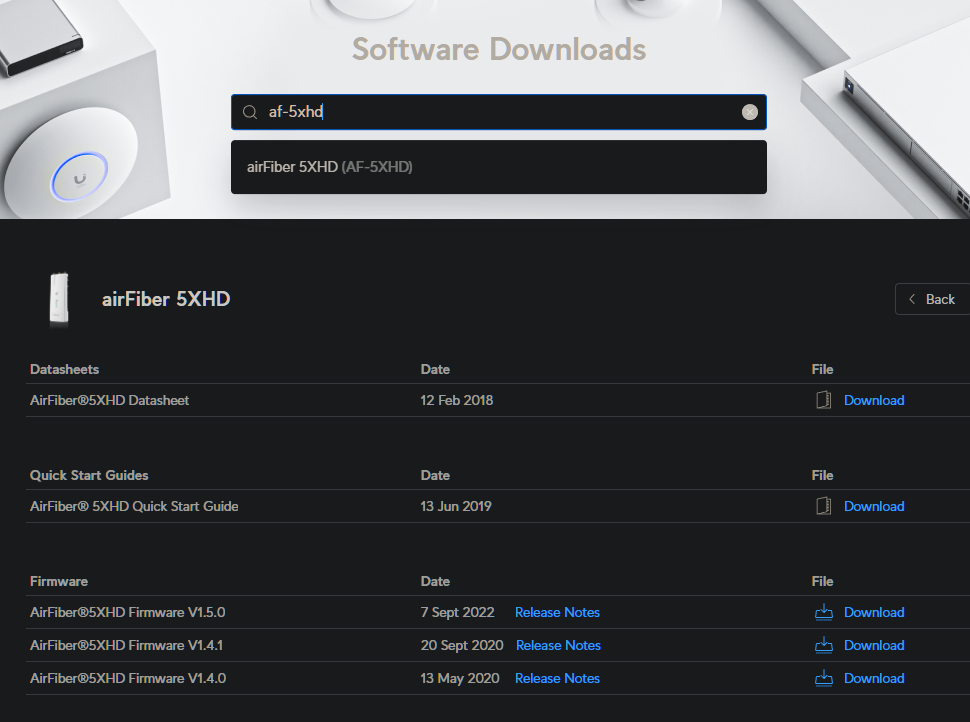
Task: Clear the search field with X icon
Action: tap(749, 112)
